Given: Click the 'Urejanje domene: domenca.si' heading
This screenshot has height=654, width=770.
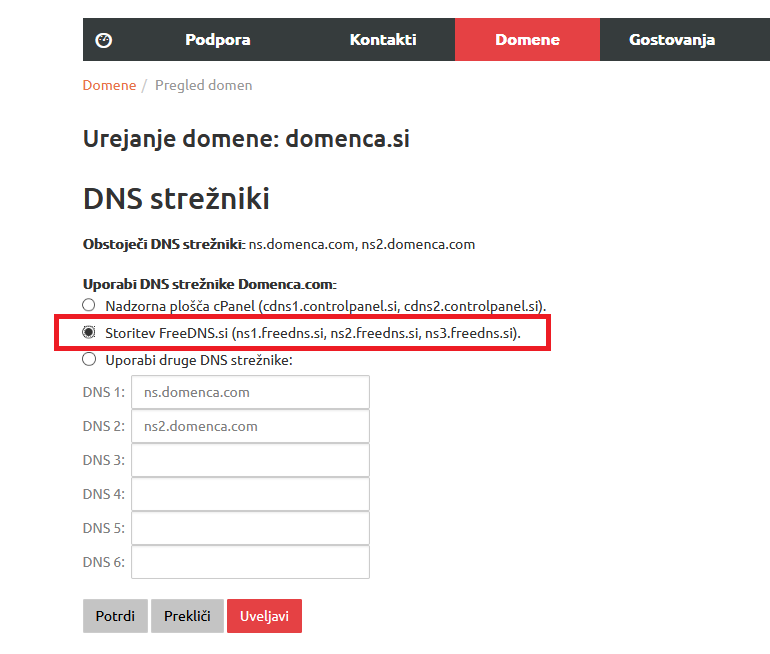Looking at the screenshot, I should point(246,139).
